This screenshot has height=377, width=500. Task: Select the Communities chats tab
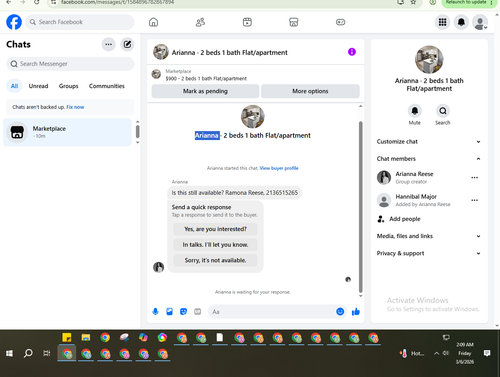click(107, 86)
